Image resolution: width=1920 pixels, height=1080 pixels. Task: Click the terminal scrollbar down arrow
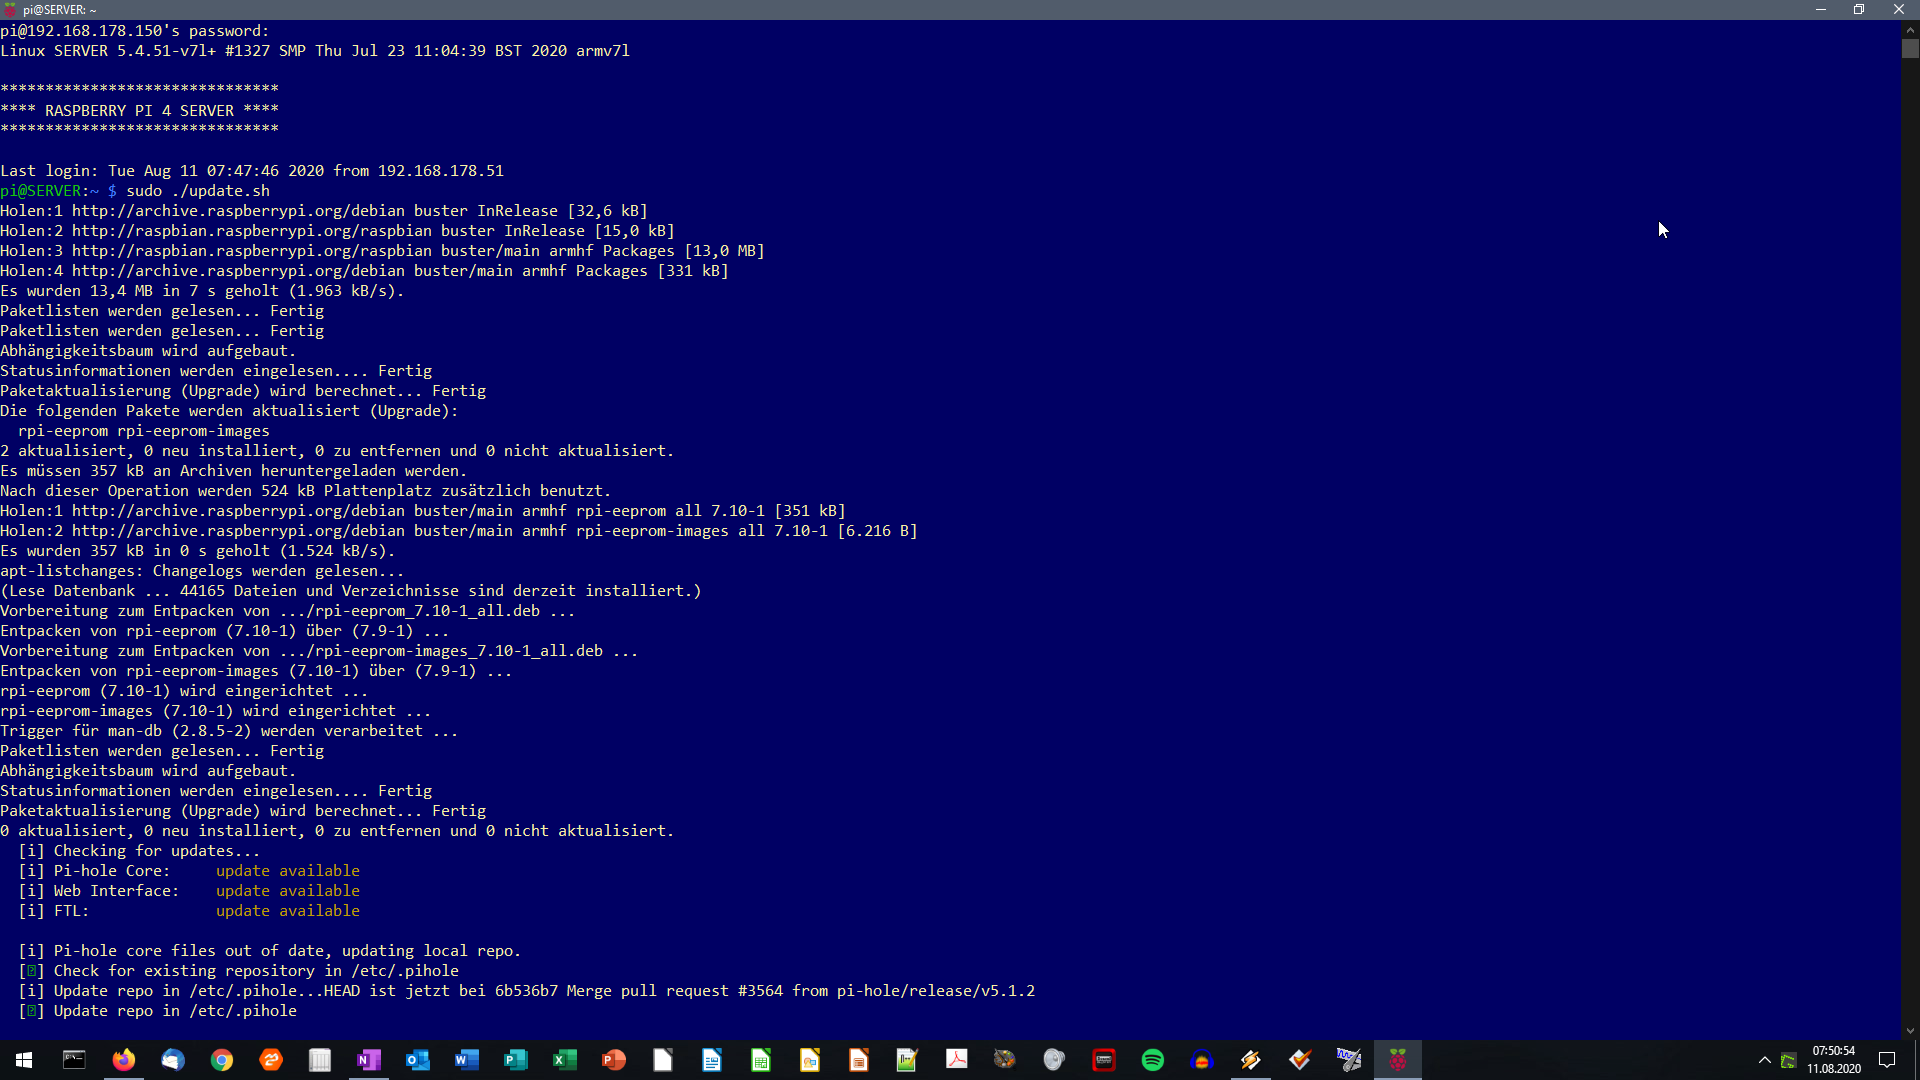pos(1910,1031)
